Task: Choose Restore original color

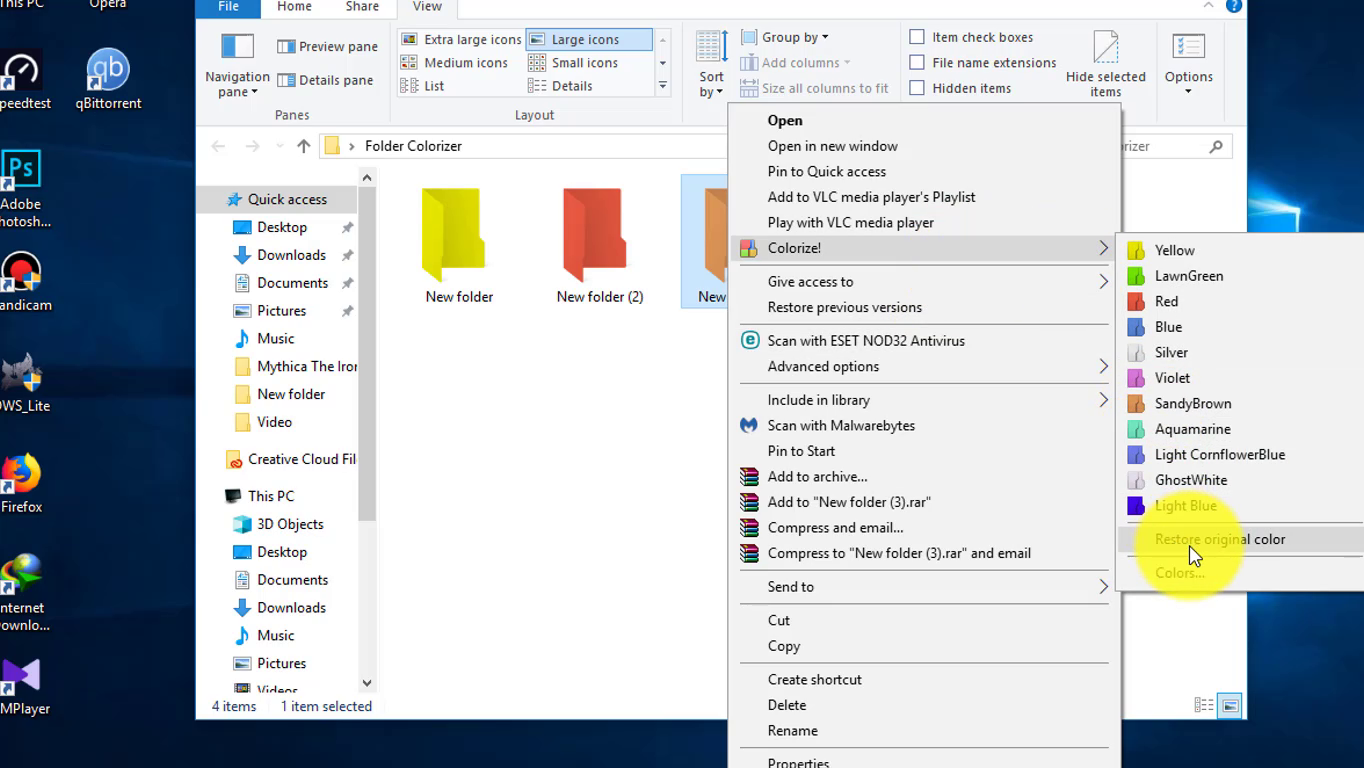Action: pyautogui.click(x=1220, y=539)
